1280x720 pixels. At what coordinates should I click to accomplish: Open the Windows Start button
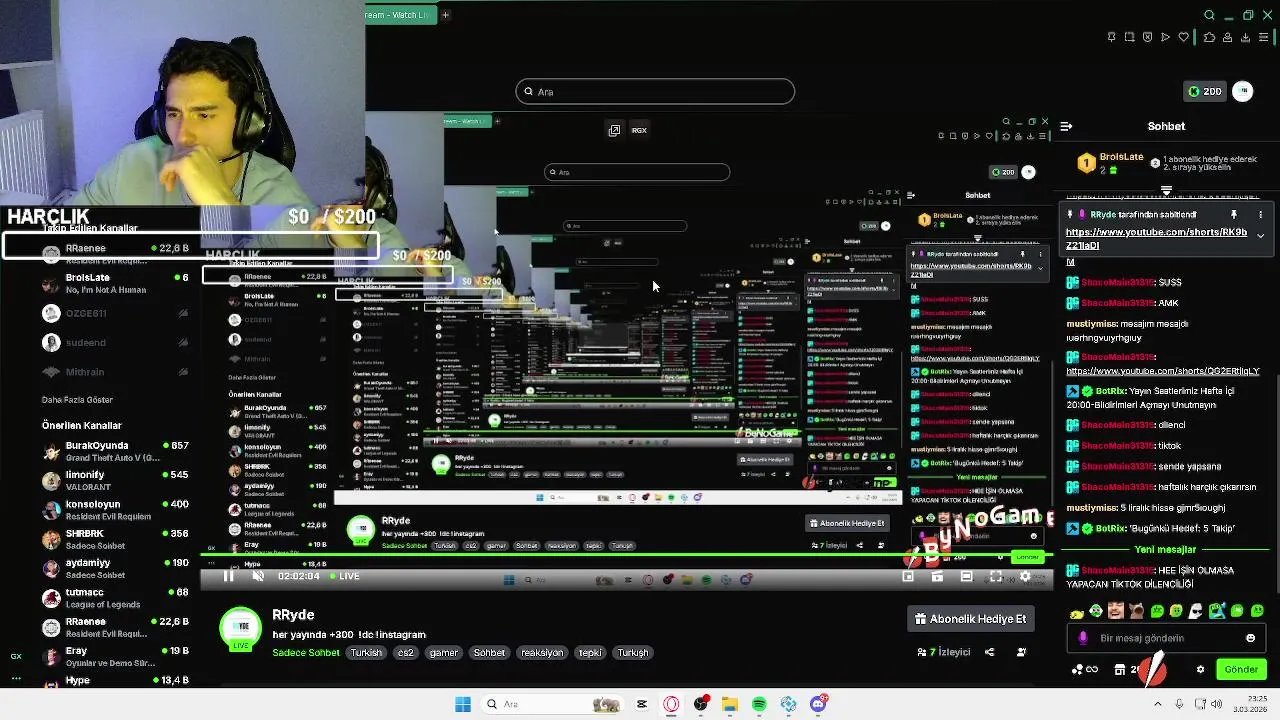pyautogui.click(x=462, y=704)
